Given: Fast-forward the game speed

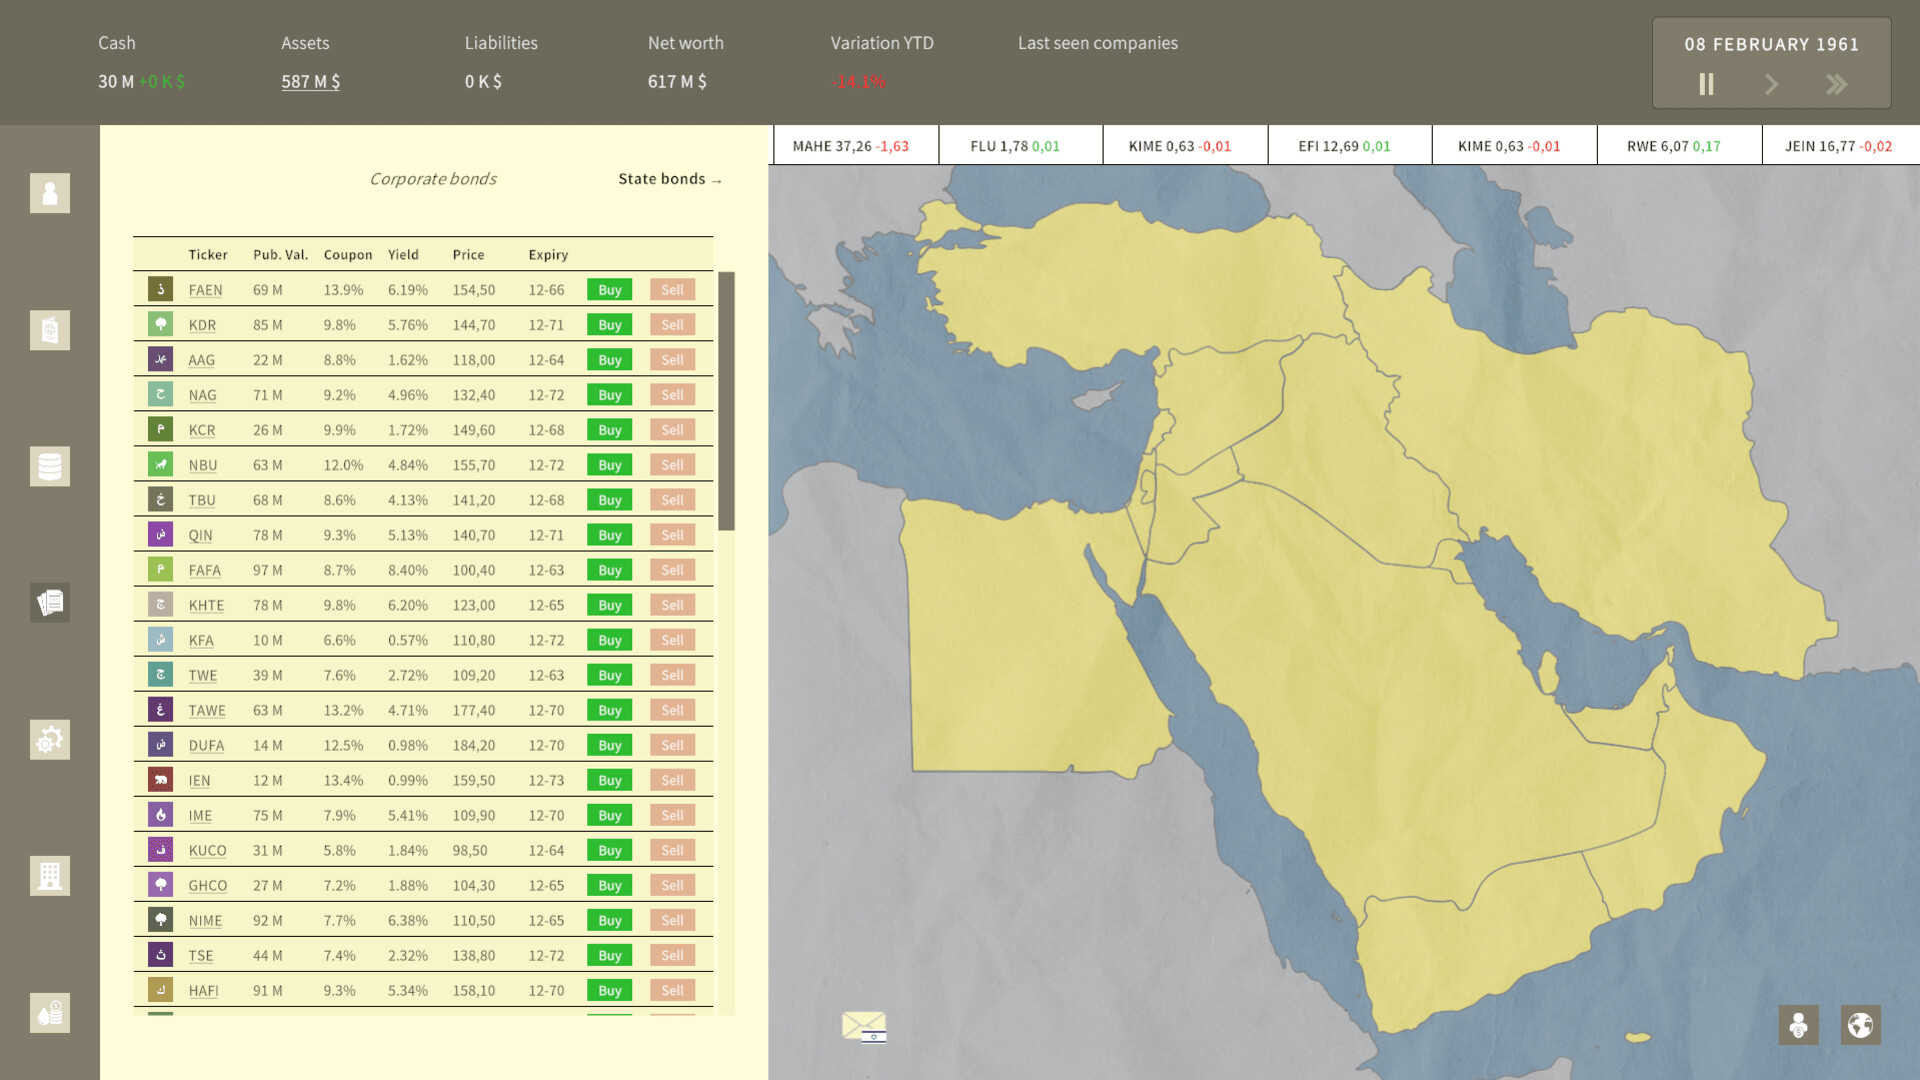Looking at the screenshot, I should tap(1837, 84).
